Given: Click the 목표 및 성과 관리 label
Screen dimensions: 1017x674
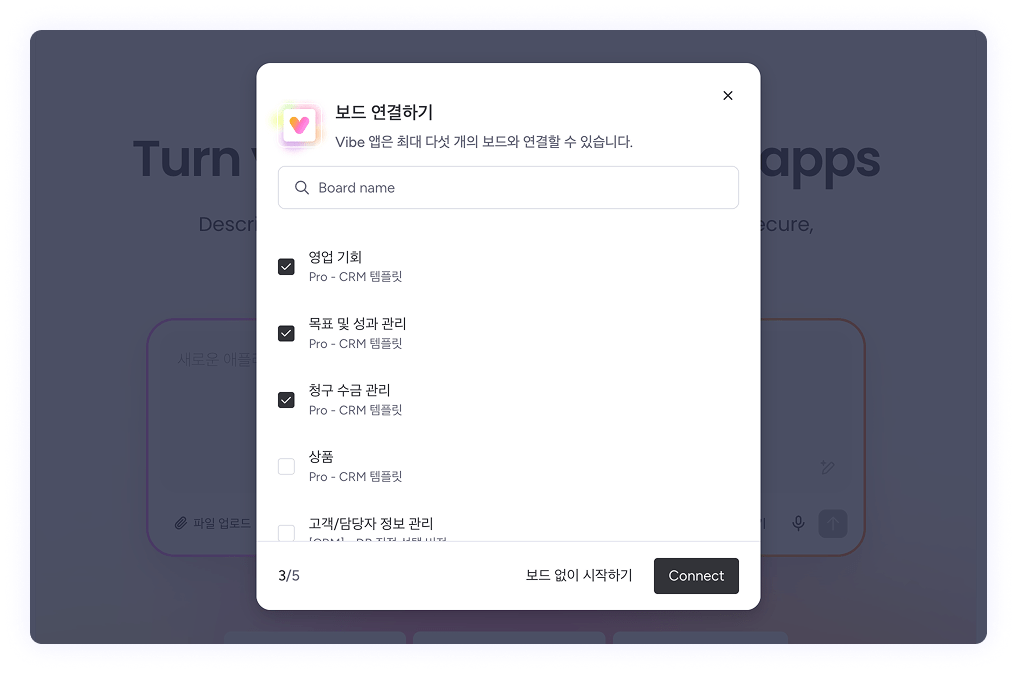Looking at the screenshot, I should tap(357, 323).
